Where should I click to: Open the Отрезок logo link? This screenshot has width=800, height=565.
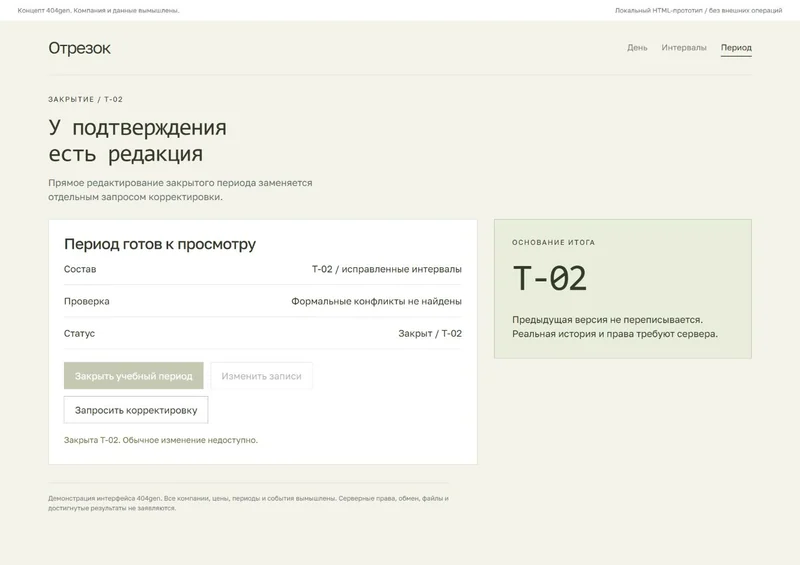[79, 48]
